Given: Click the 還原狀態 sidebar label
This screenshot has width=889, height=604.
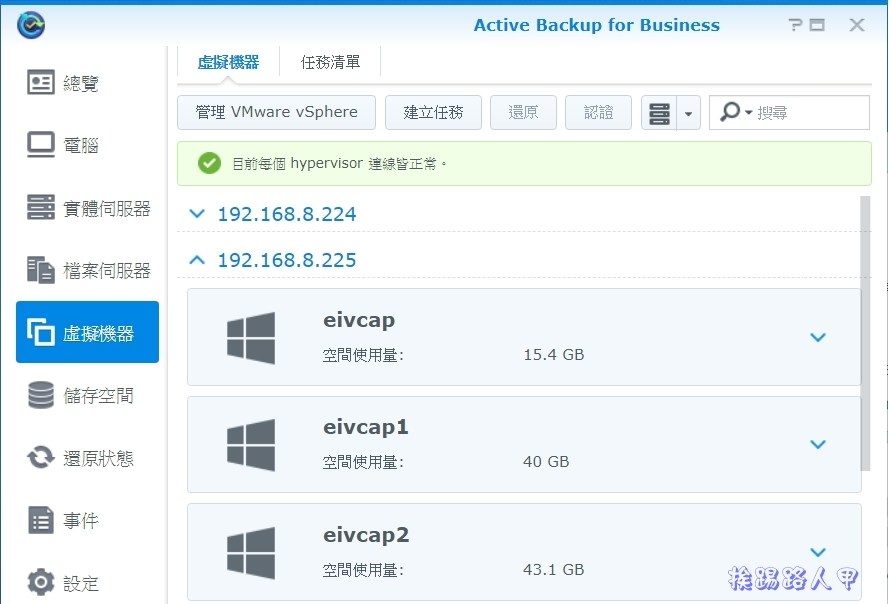Looking at the screenshot, I should click(98, 458).
